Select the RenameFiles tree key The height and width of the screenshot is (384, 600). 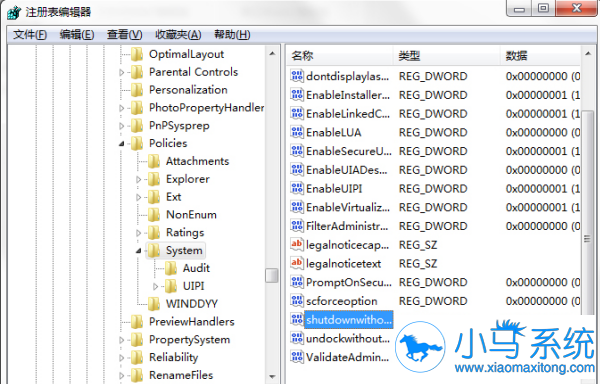[x=181, y=375]
